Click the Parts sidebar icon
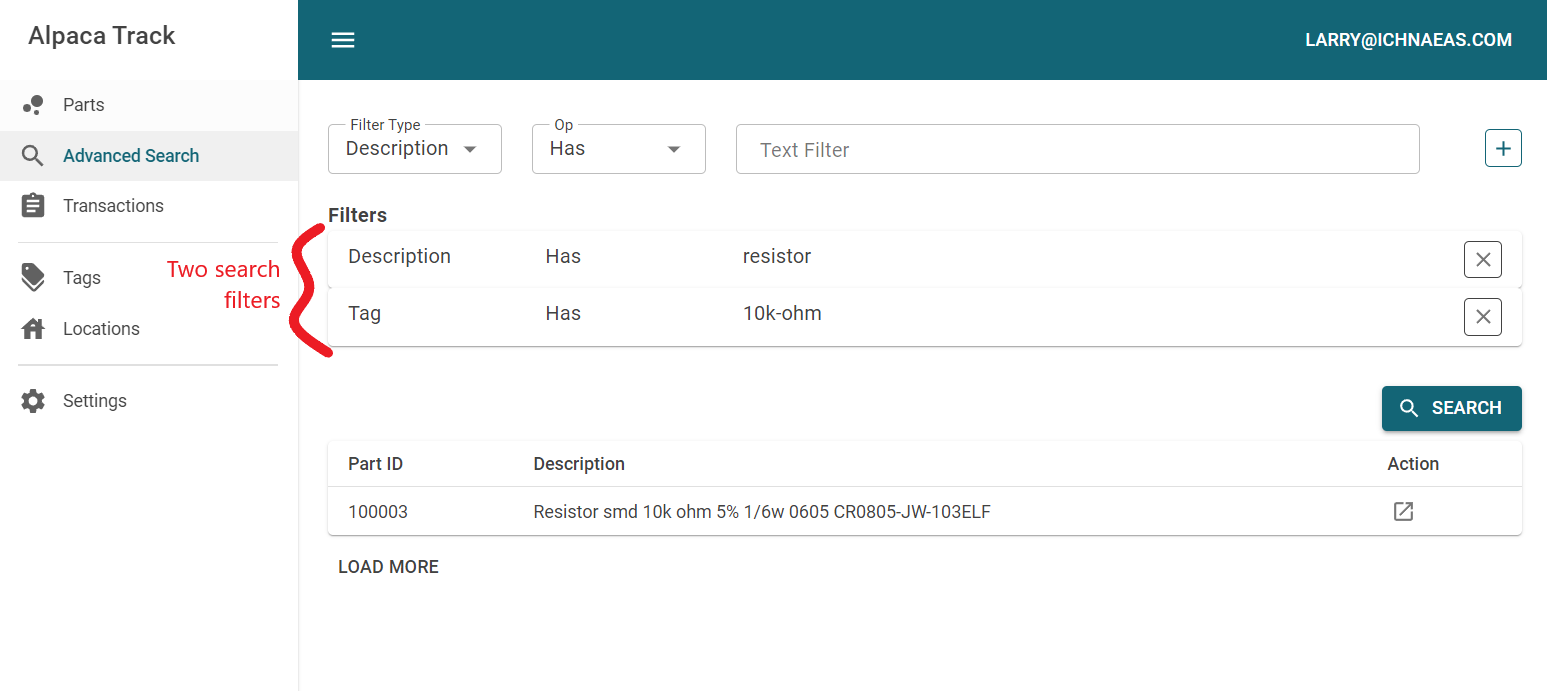The width and height of the screenshot is (1547, 691). tap(33, 105)
